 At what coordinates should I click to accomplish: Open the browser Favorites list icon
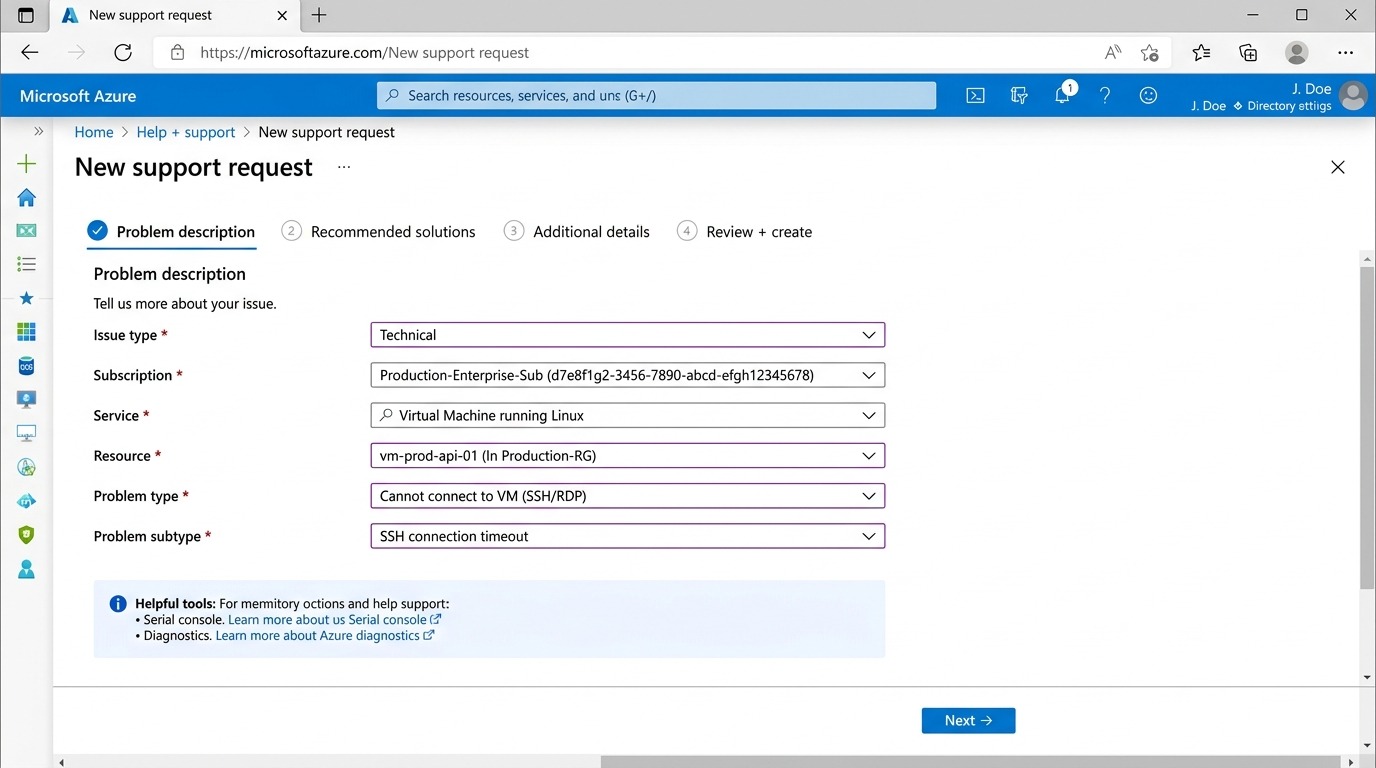tap(1201, 53)
